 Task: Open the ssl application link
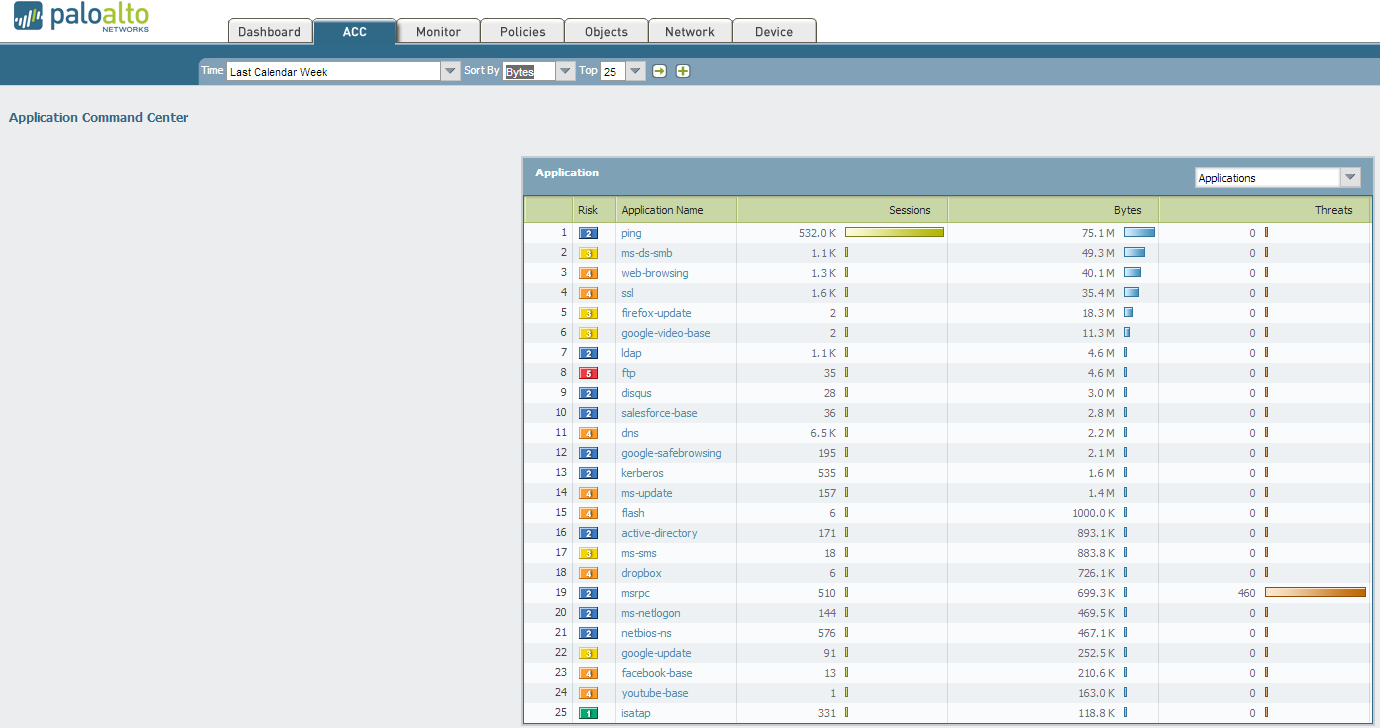[627, 293]
